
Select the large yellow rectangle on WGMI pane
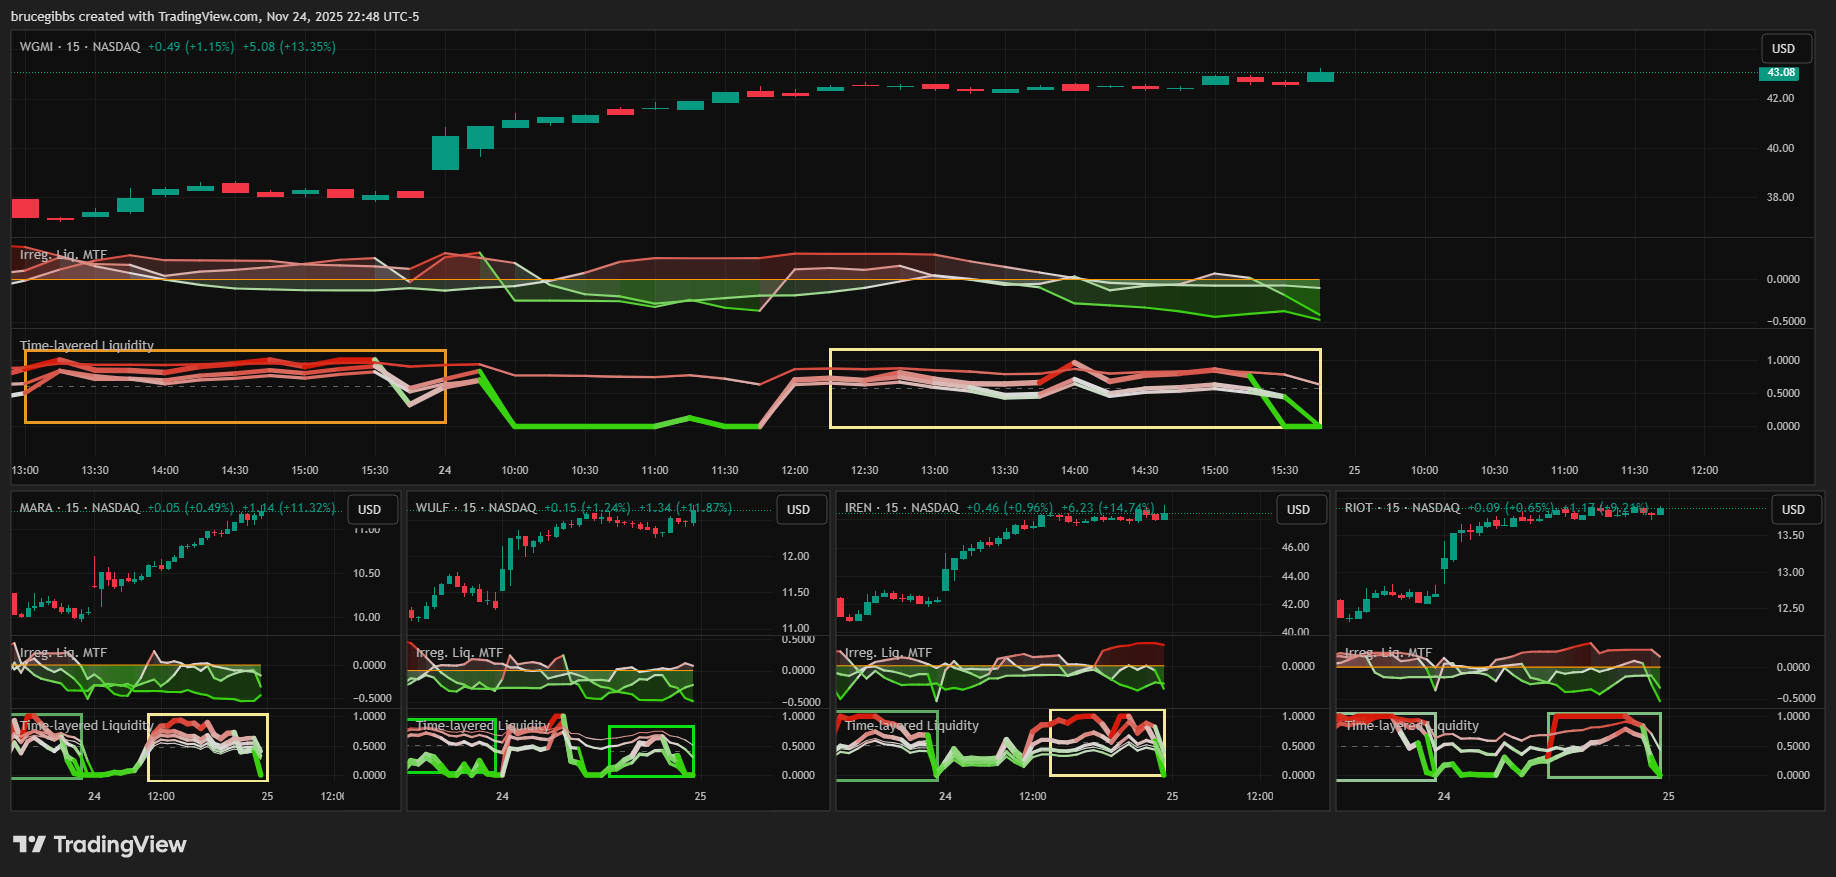pos(1075,350)
